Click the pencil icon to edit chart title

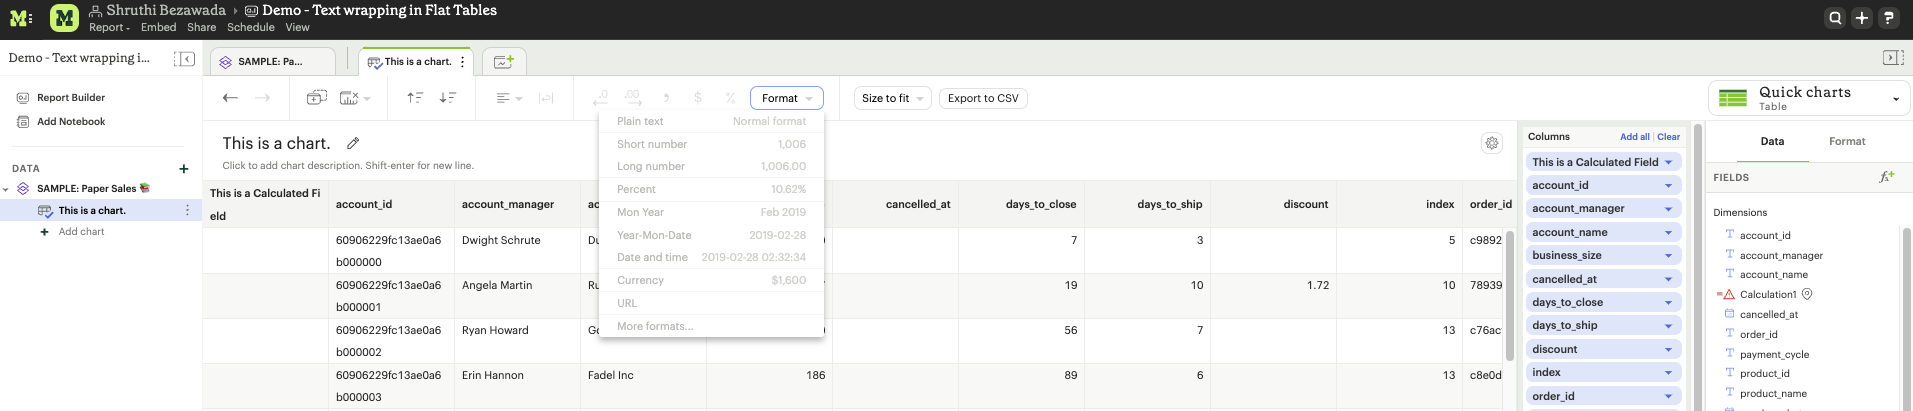tap(353, 144)
